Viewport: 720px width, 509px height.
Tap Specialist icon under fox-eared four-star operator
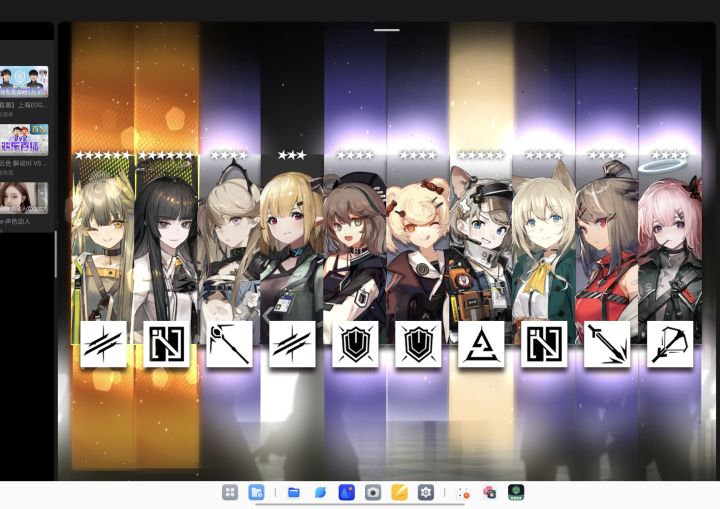click(544, 344)
